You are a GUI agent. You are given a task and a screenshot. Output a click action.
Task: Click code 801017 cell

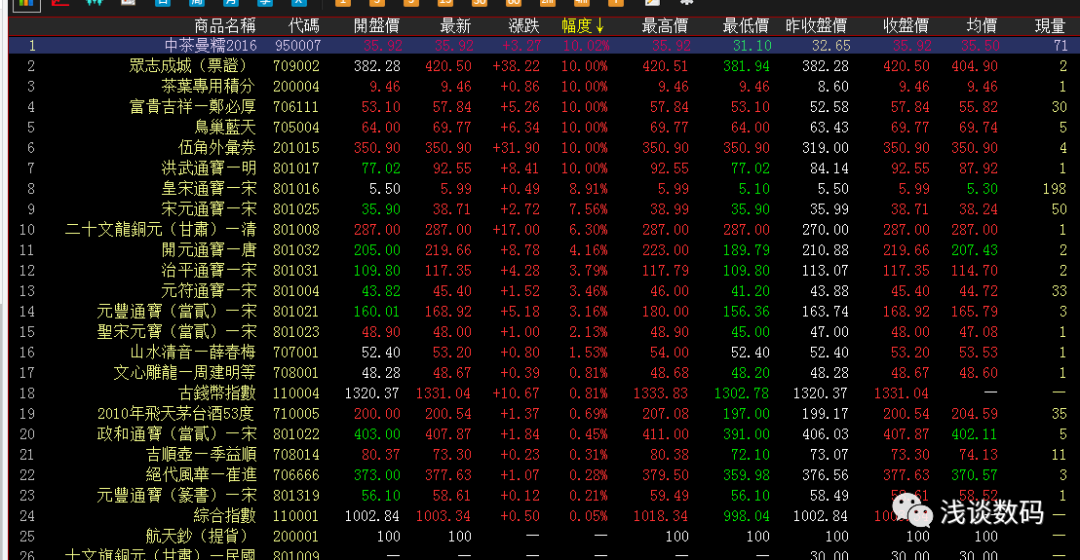296,168
